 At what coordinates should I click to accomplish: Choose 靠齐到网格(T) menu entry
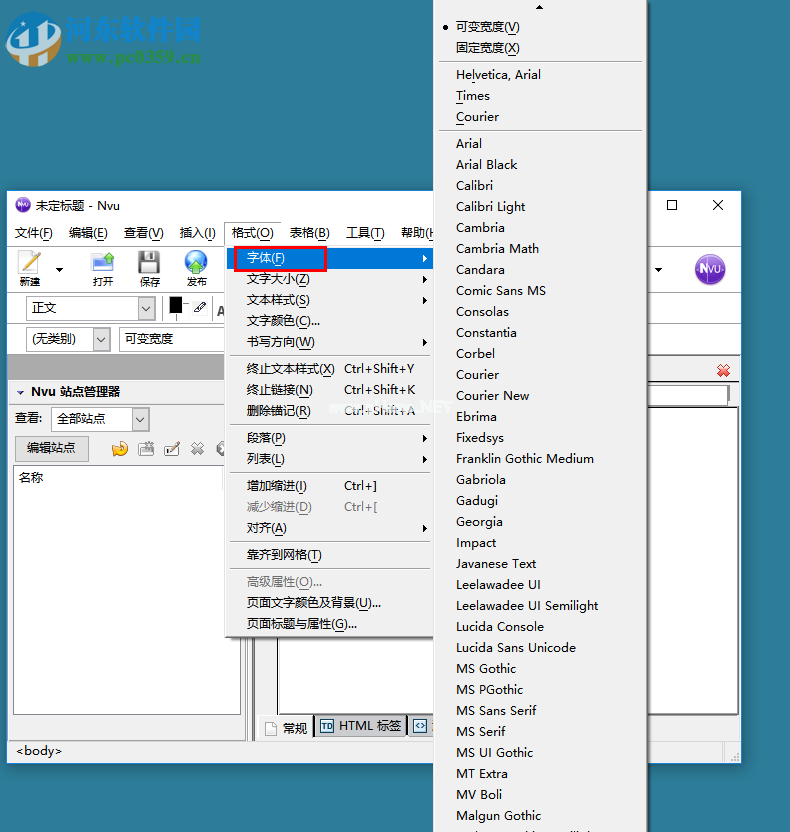coord(330,555)
